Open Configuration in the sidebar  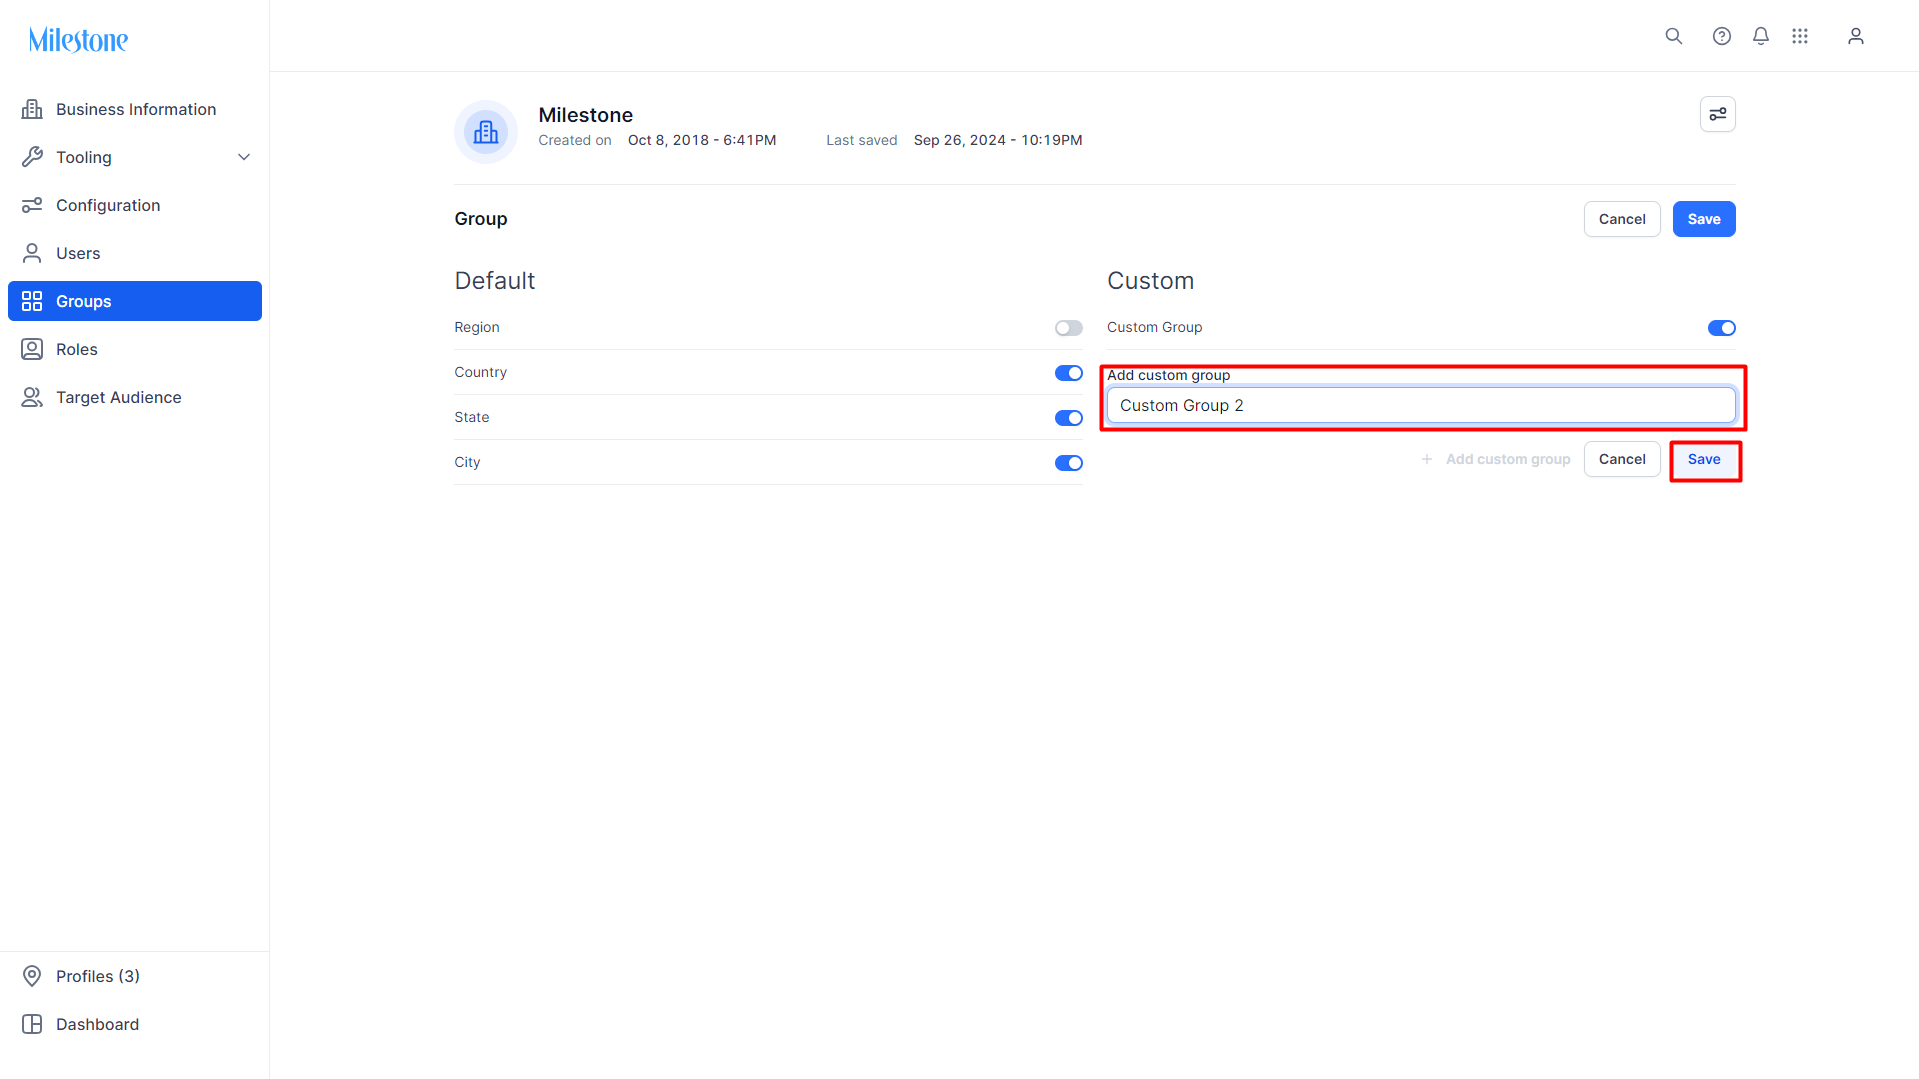pyautogui.click(x=135, y=205)
